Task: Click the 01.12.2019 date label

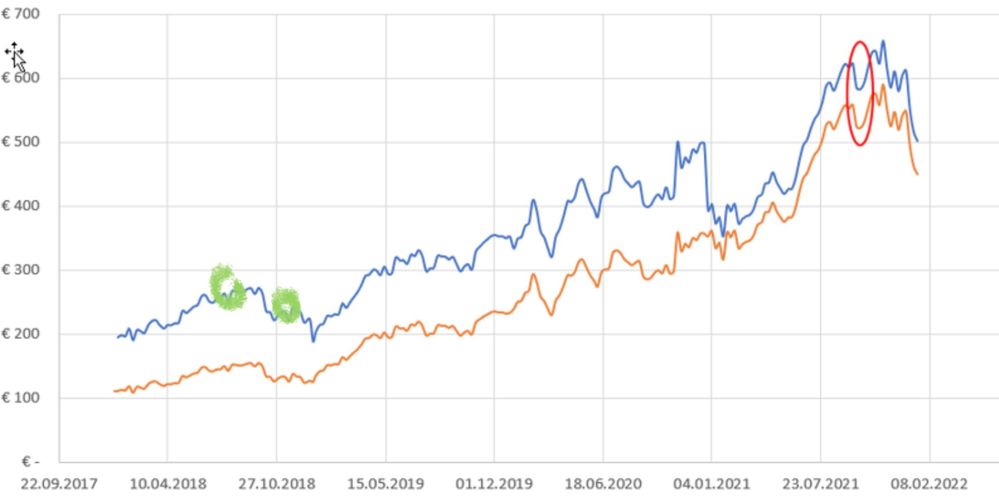Action: (494, 480)
